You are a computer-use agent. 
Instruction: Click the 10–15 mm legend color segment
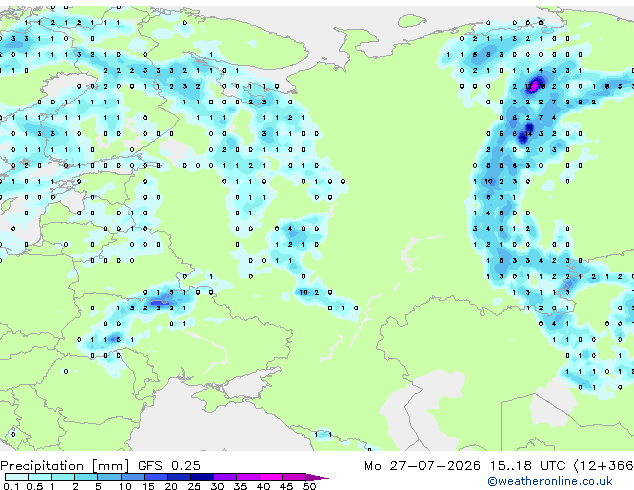pos(133,477)
